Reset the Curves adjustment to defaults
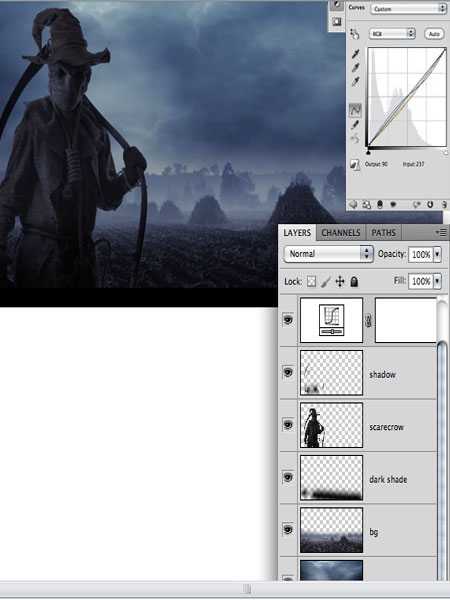Viewport: 450px width, 600px height. 430,205
